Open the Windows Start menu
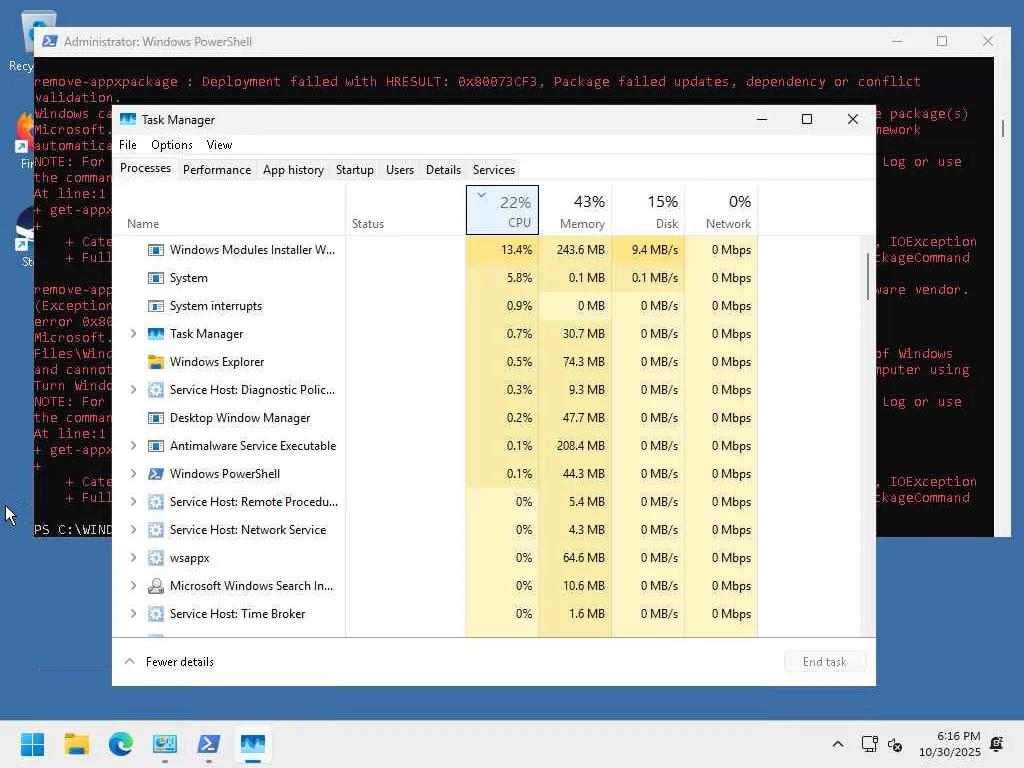The height and width of the screenshot is (768, 1024). (x=33, y=744)
